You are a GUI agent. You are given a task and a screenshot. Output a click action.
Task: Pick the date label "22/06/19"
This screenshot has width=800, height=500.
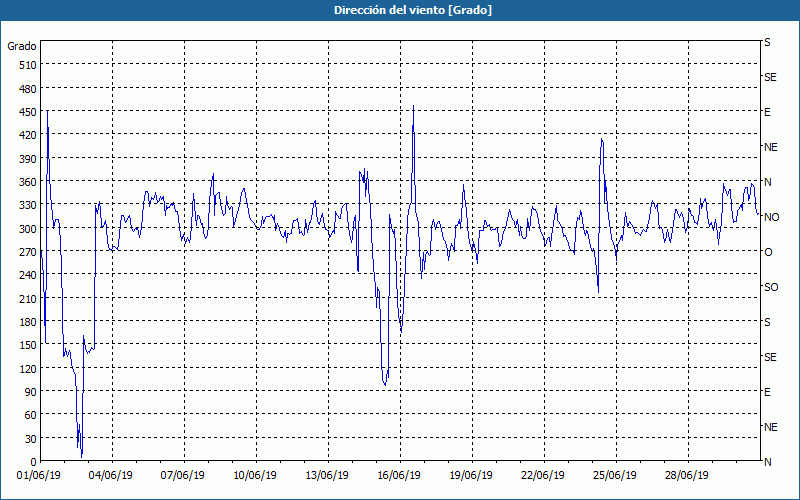[x=543, y=476]
